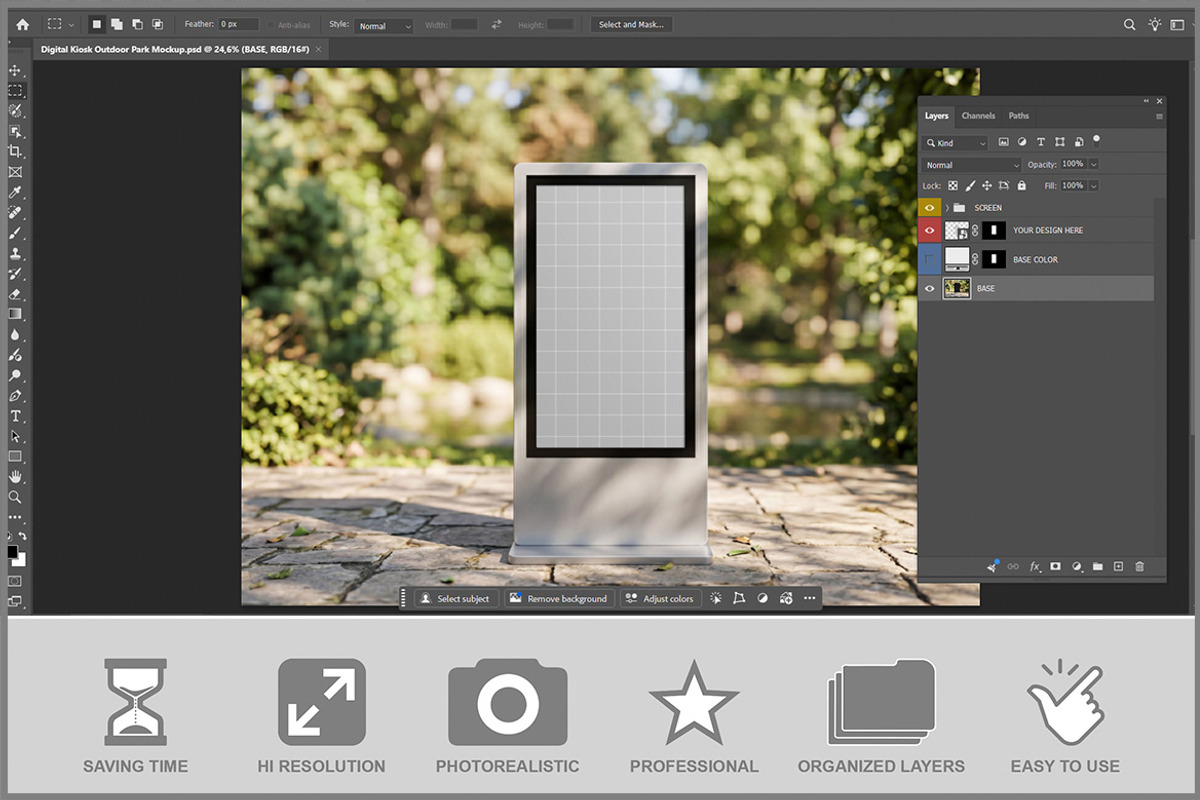Select the Pen tool
Image resolution: width=1200 pixels, height=800 pixels.
tap(15, 396)
